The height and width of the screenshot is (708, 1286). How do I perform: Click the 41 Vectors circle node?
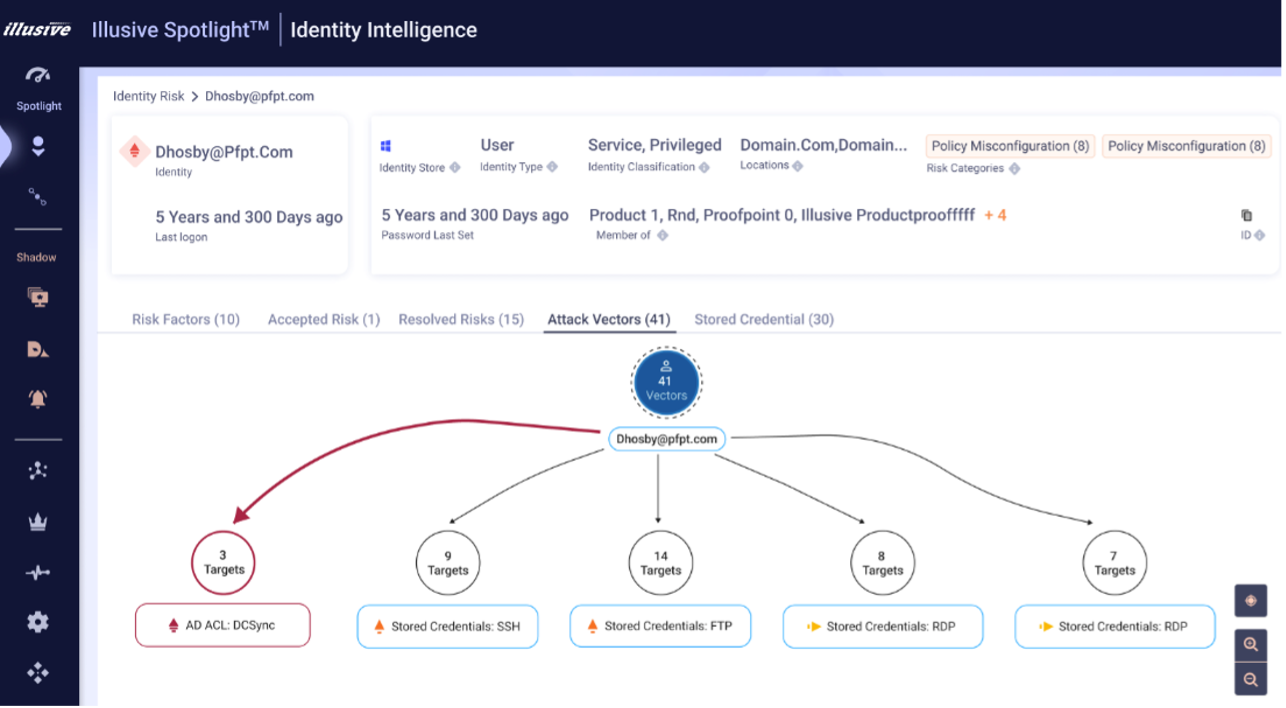[x=666, y=383]
